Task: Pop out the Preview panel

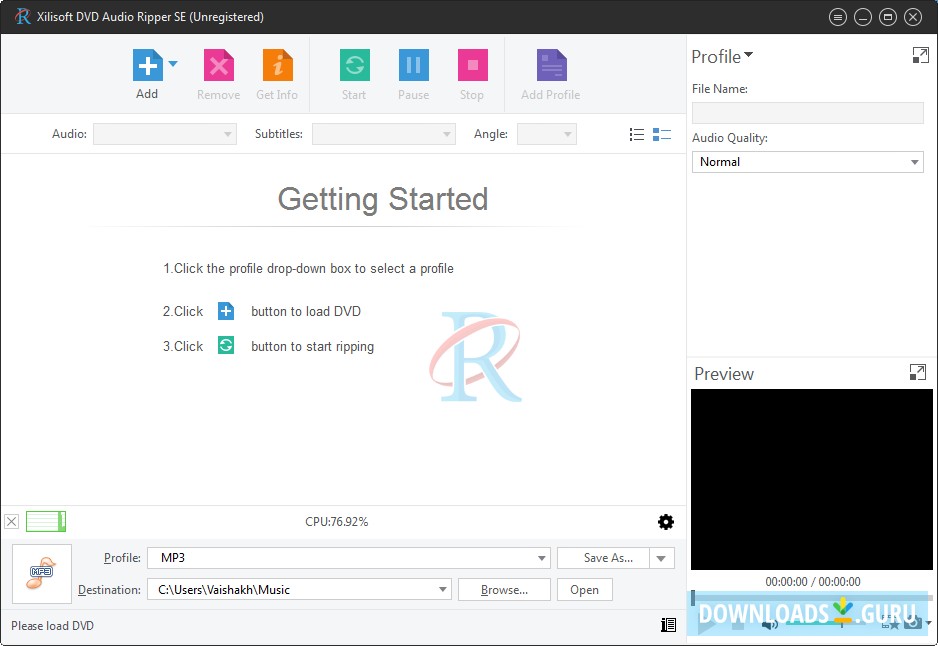Action: pyautogui.click(x=918, y=372)
